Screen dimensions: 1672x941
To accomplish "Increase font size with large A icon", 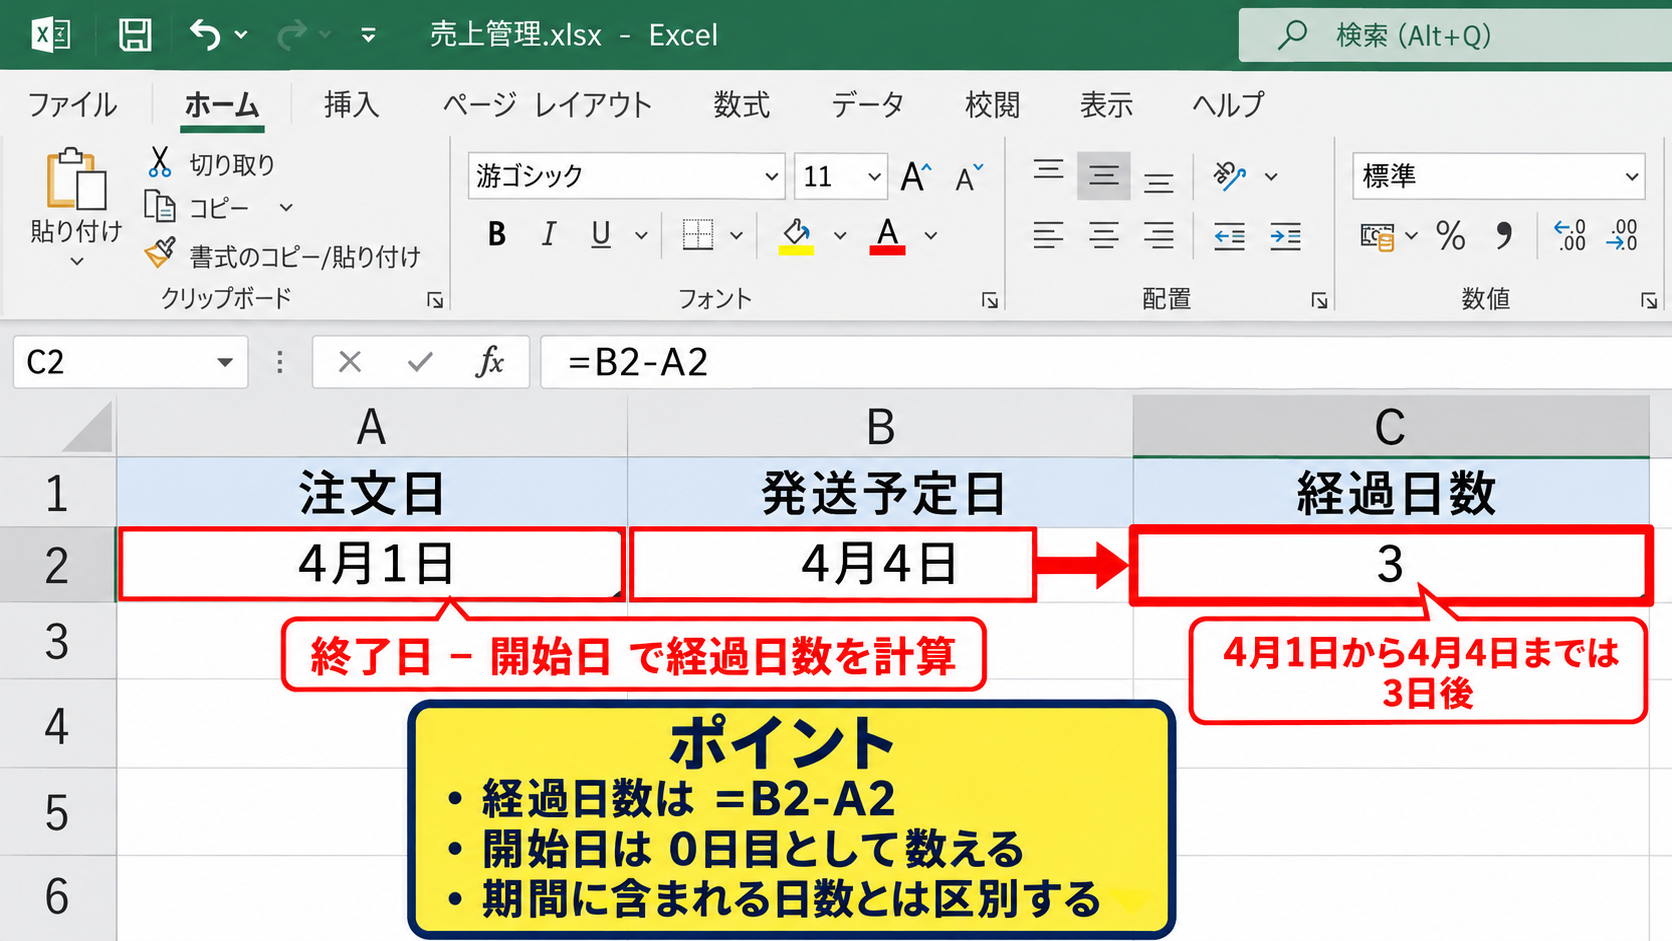I will [x=916, y=177].
